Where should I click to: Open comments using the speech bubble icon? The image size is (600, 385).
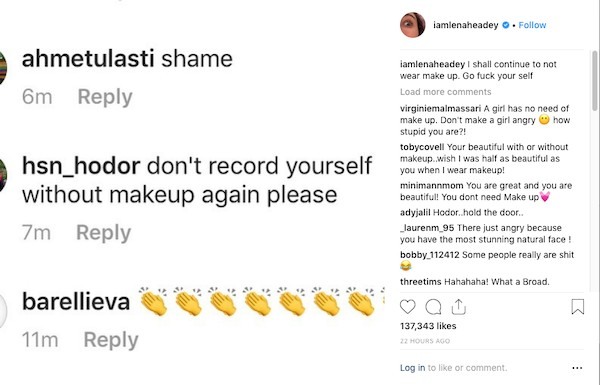point(433,307)
